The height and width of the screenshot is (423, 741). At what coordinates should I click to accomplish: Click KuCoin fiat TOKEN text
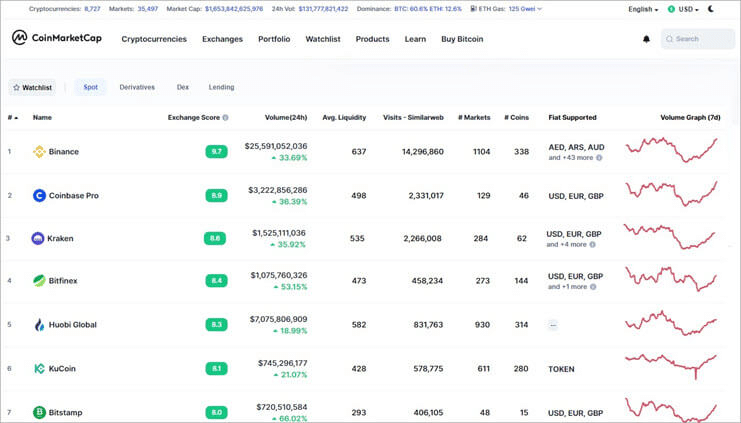pos(561,369)
